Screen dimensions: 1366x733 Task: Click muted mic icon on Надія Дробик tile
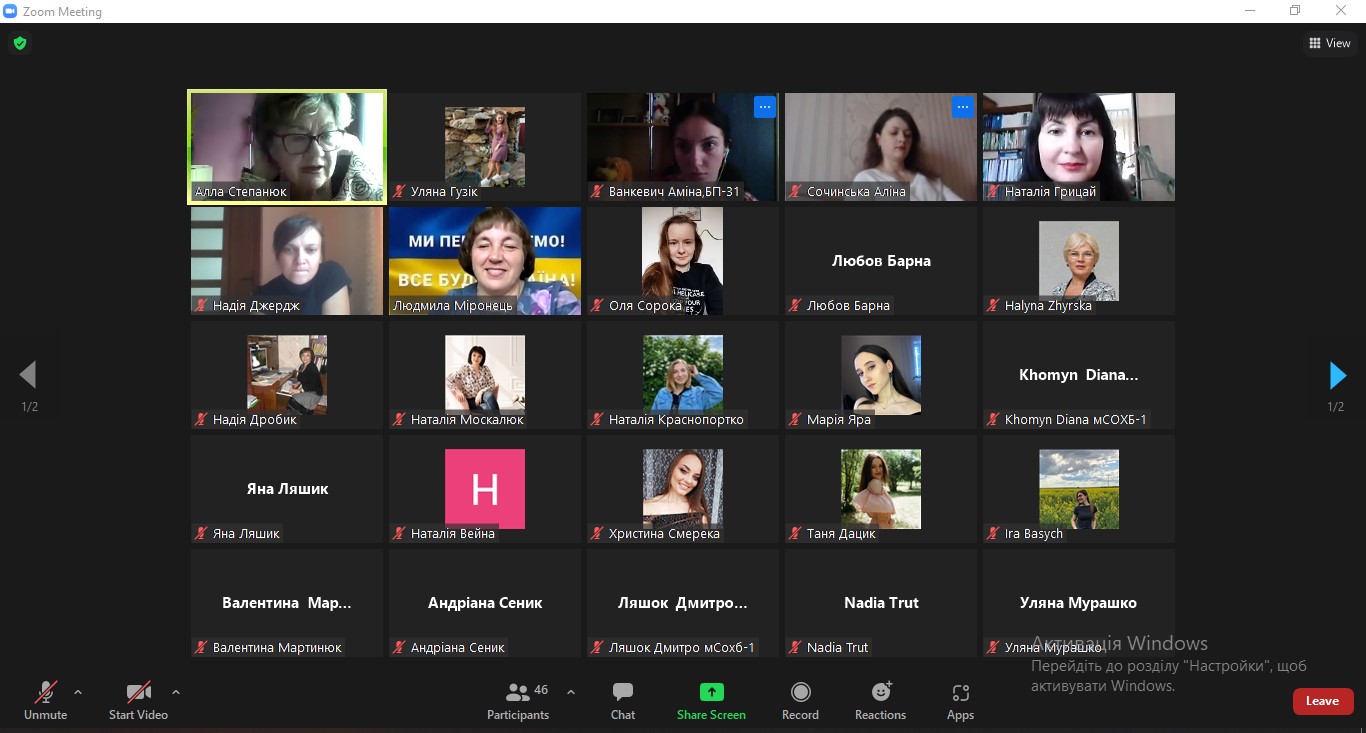point(202,419)
